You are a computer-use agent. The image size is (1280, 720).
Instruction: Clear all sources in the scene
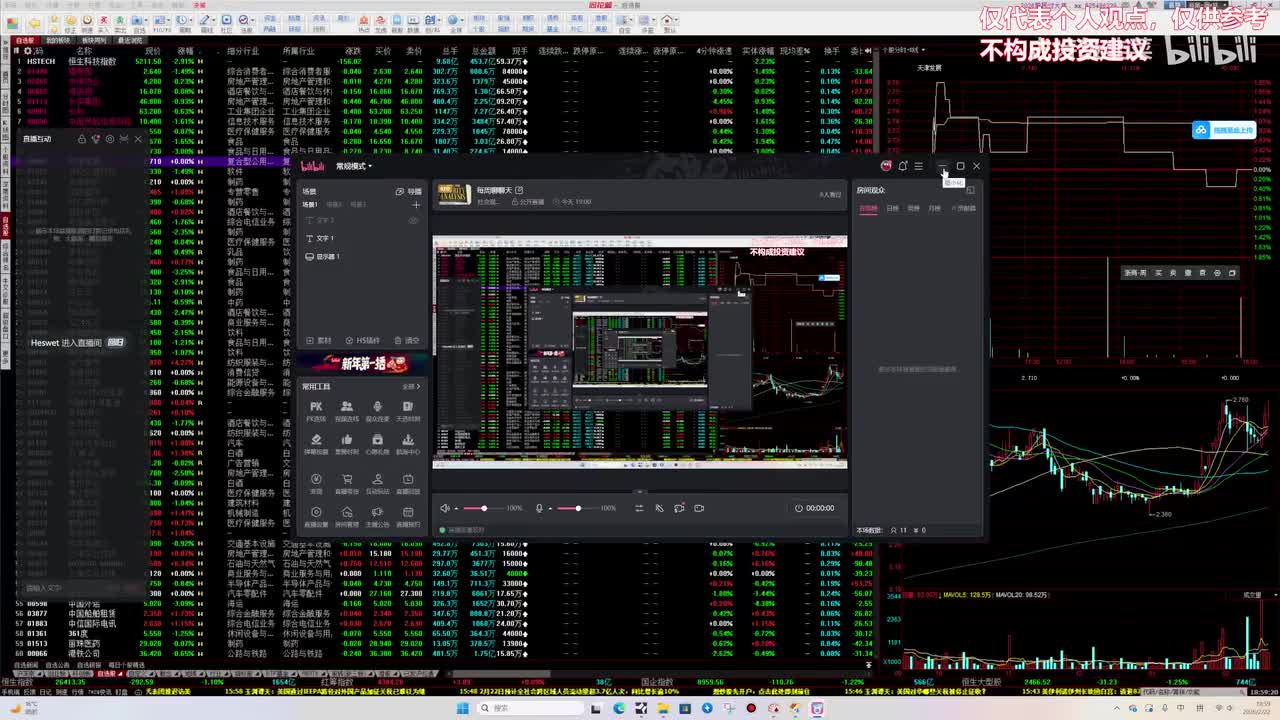(x=407, y=340)
